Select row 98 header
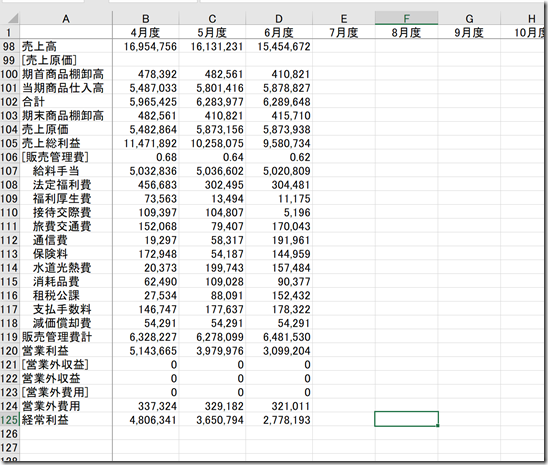Image resolution: width=548 pixels, height=465 pixels. coord(9,46)
